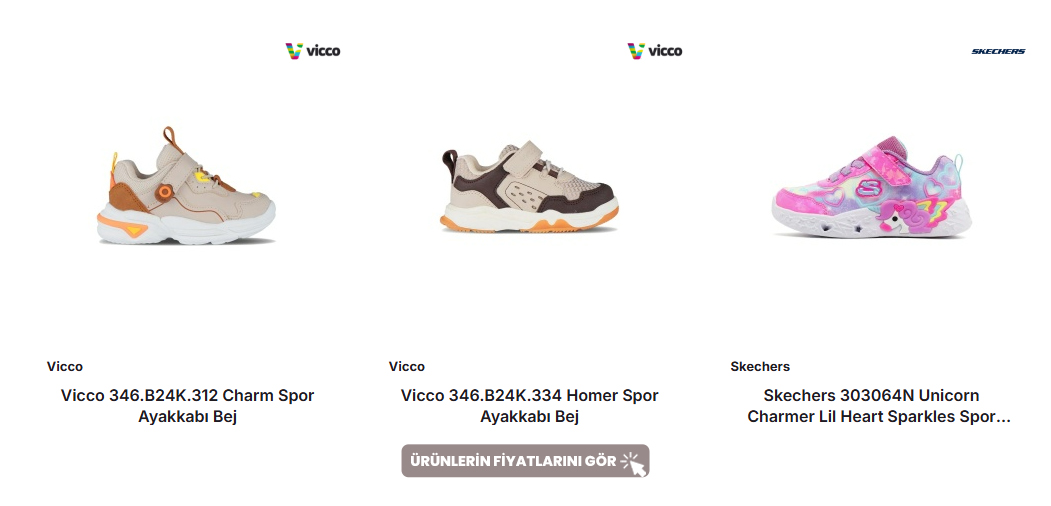Select Vicco brand label under Charm shoe
1051x506 pixels.
(x=65, y=367)
